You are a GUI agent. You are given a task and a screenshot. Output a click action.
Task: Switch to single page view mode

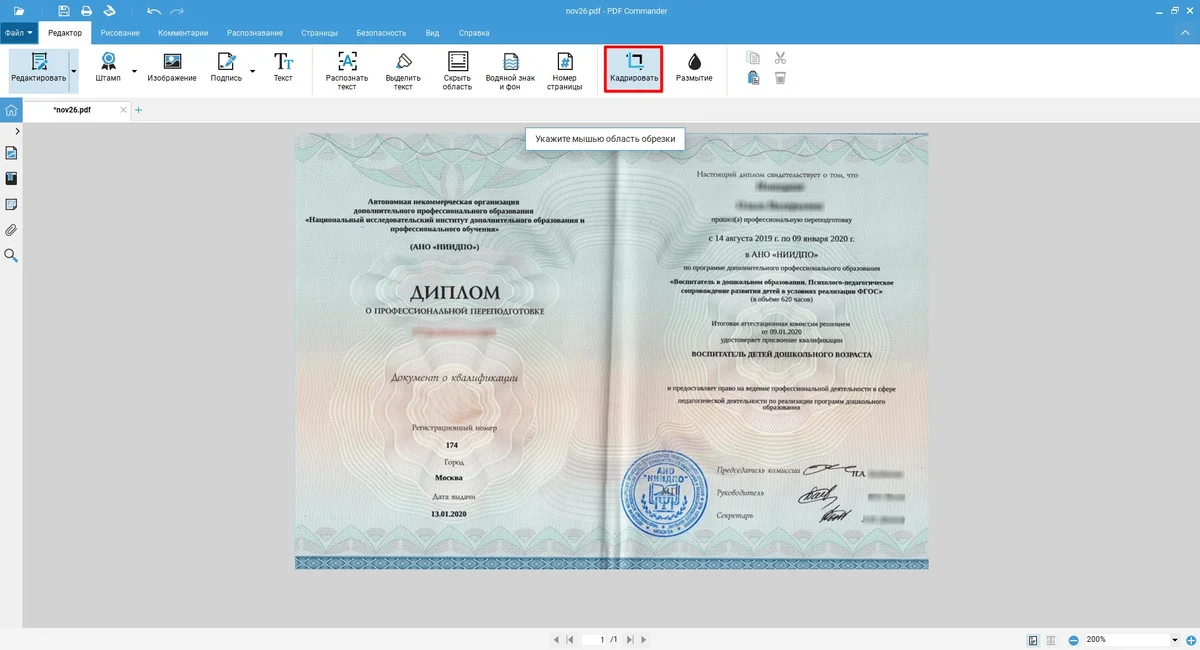(1033, 639)
